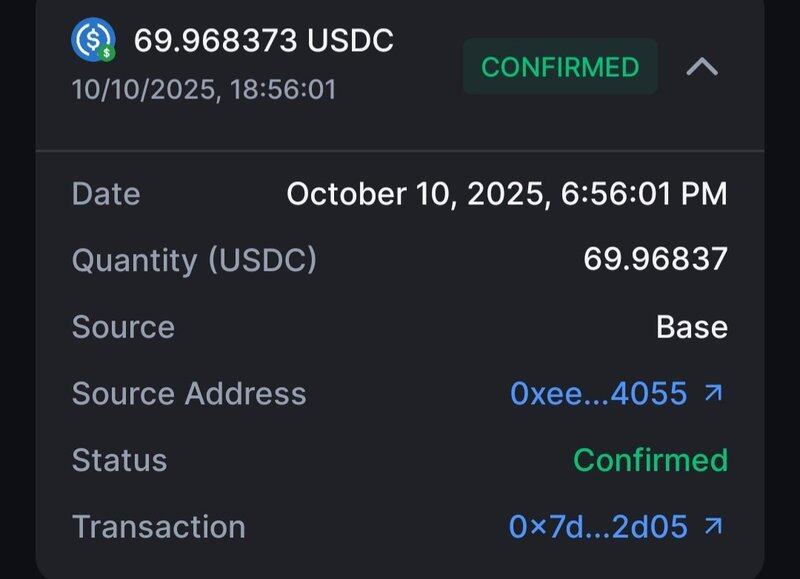Collapse the transaction details chevron
The height and width of the screenshot is (579, 800).
(x=703, y=67)
